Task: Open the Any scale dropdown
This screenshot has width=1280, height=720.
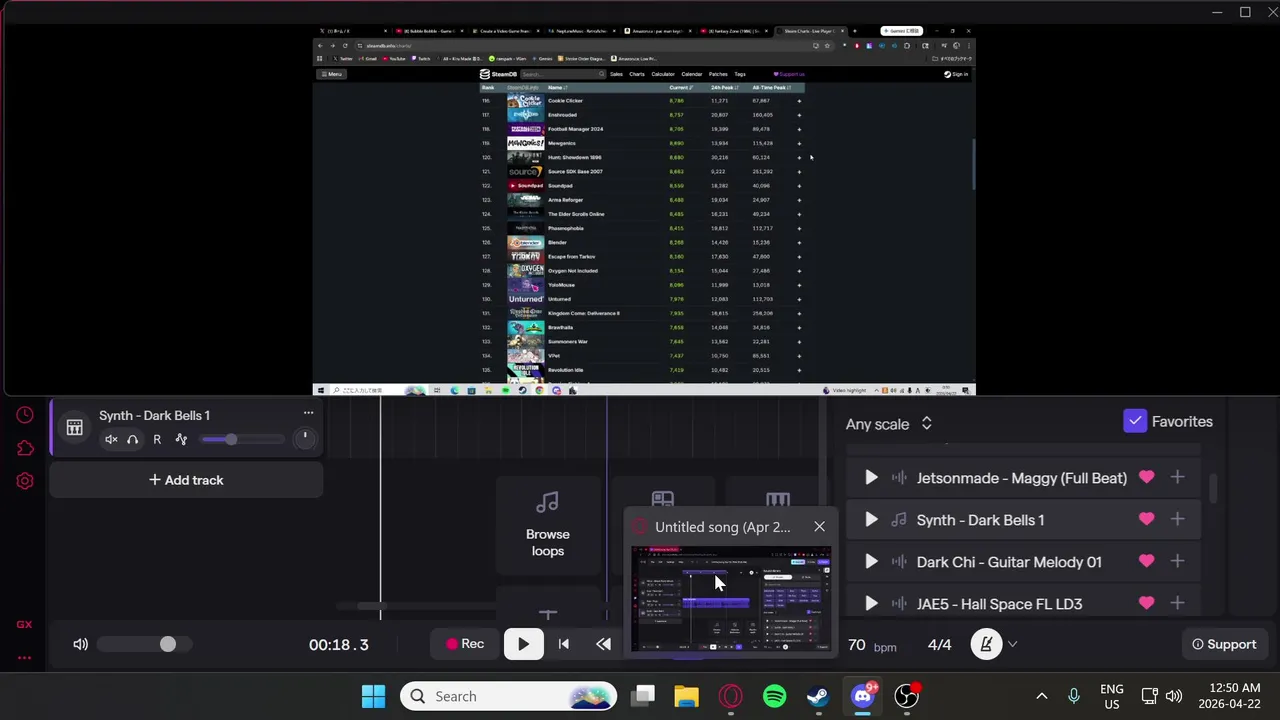Action: tap(888, 424)
